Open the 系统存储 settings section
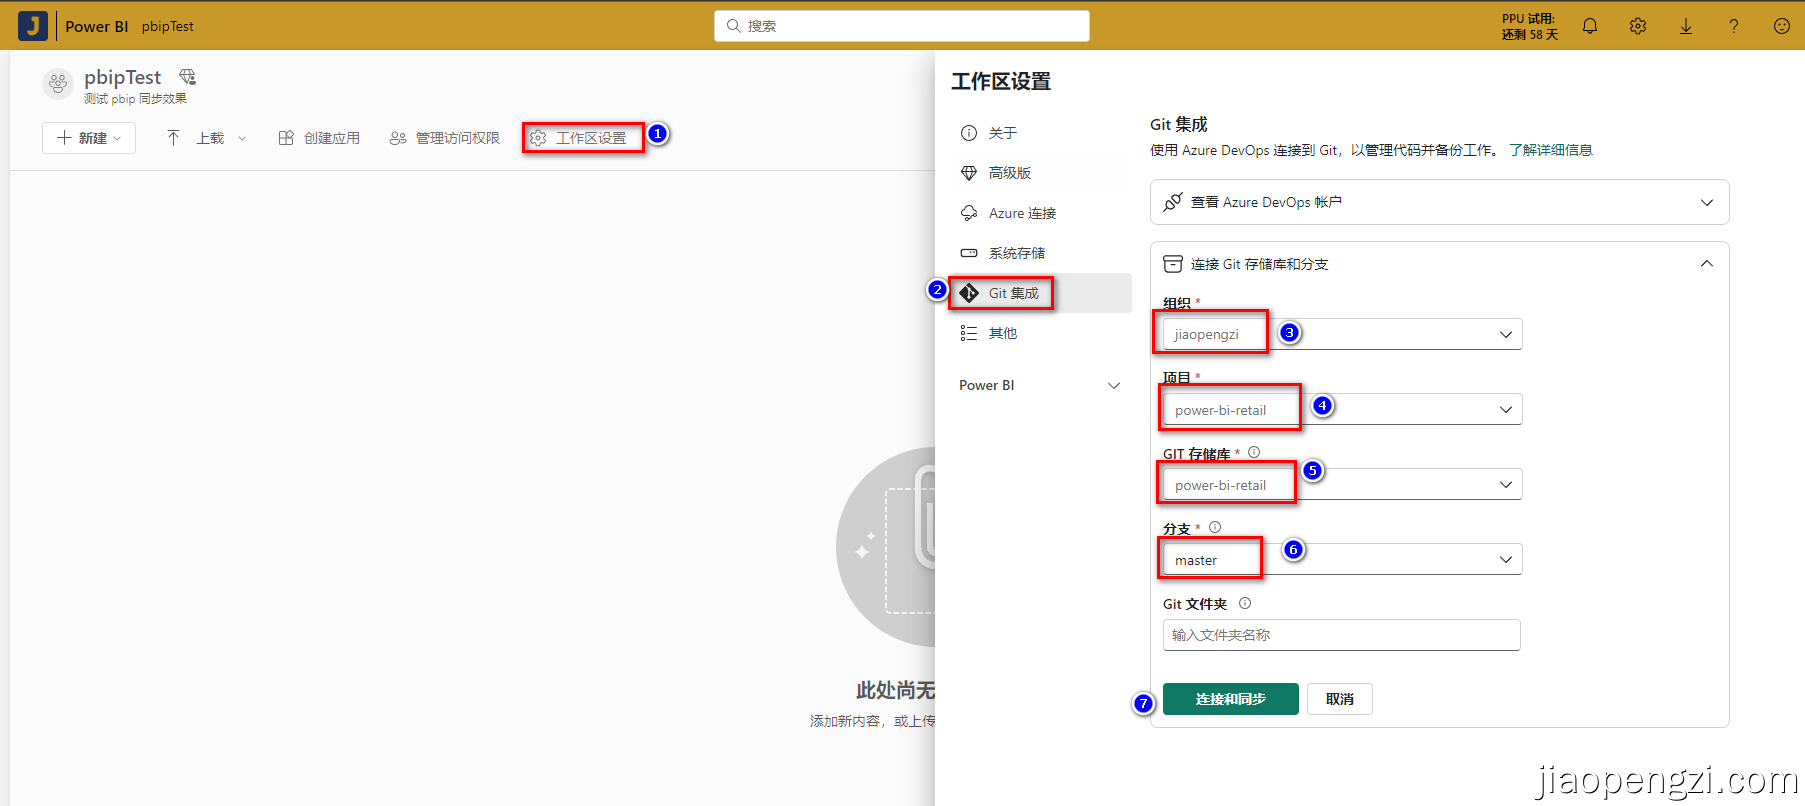The width and height of the screenshot is (1805, 806). [x=1040, y=253]
